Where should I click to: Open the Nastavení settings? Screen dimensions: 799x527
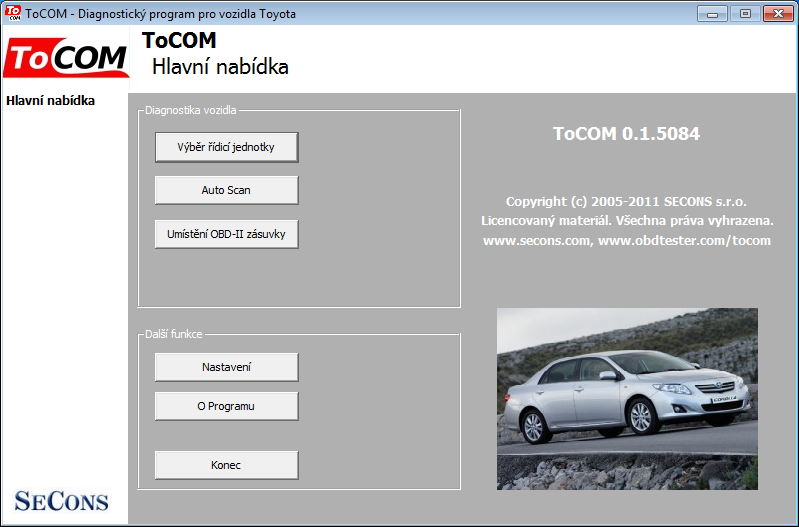tap(226, 367)
